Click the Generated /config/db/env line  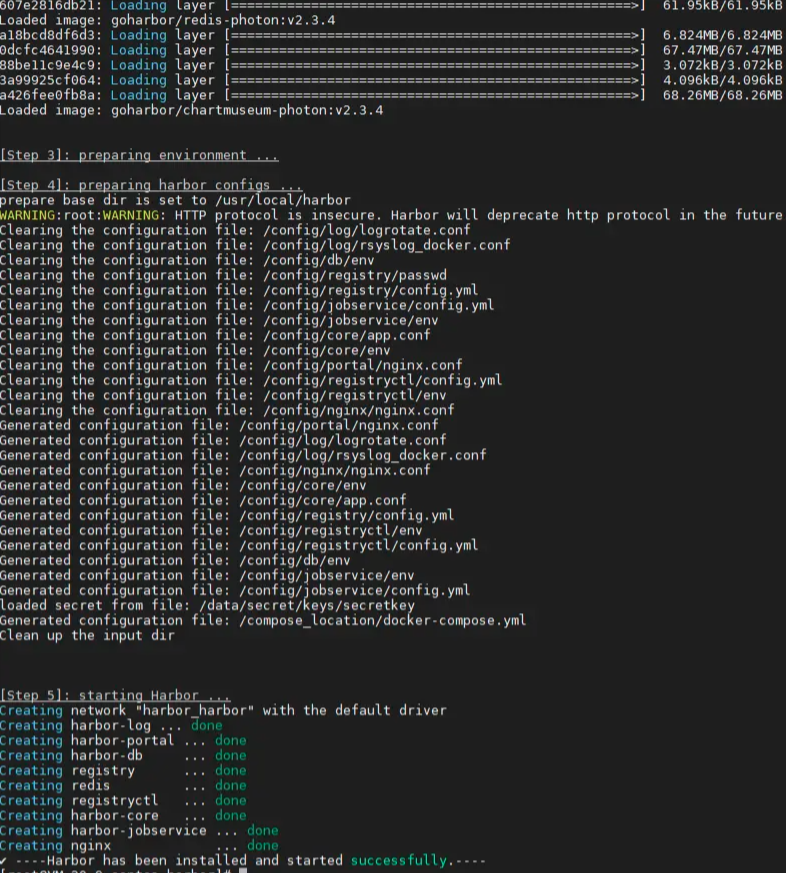coord(175,561)
